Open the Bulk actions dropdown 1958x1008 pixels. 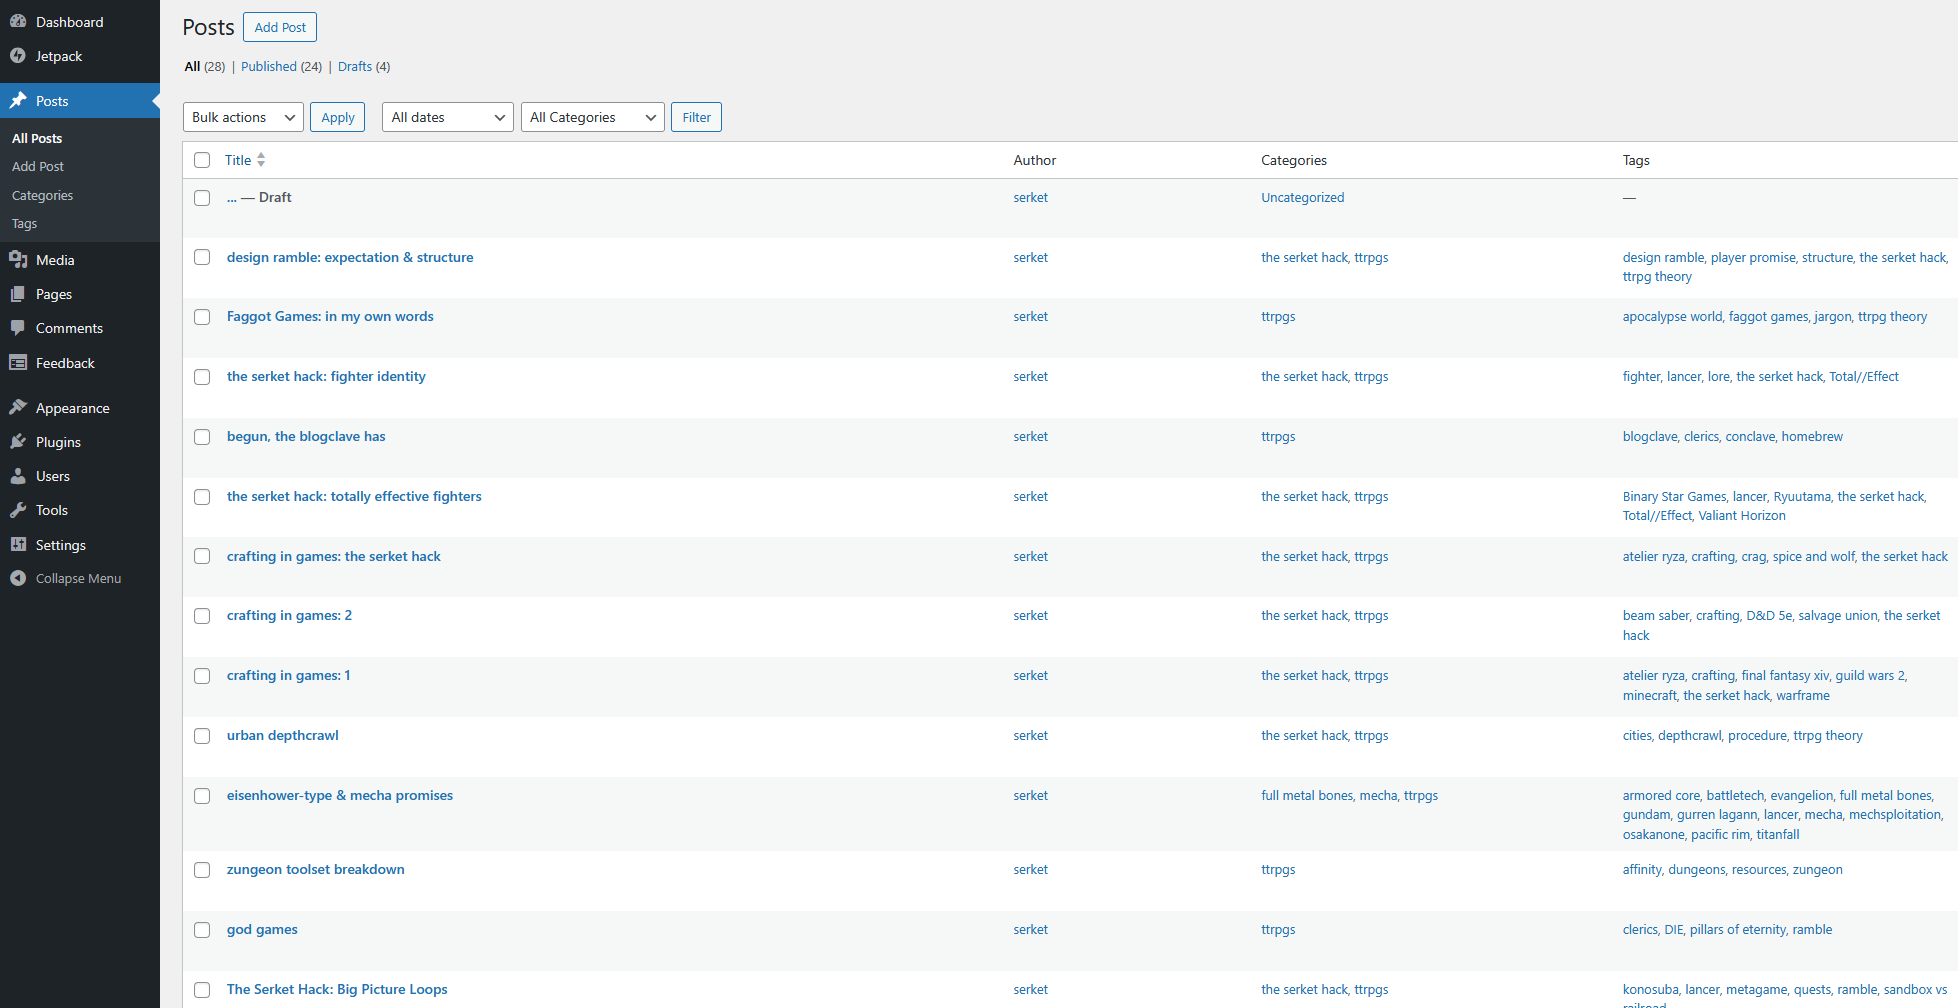tap(243, 117)
